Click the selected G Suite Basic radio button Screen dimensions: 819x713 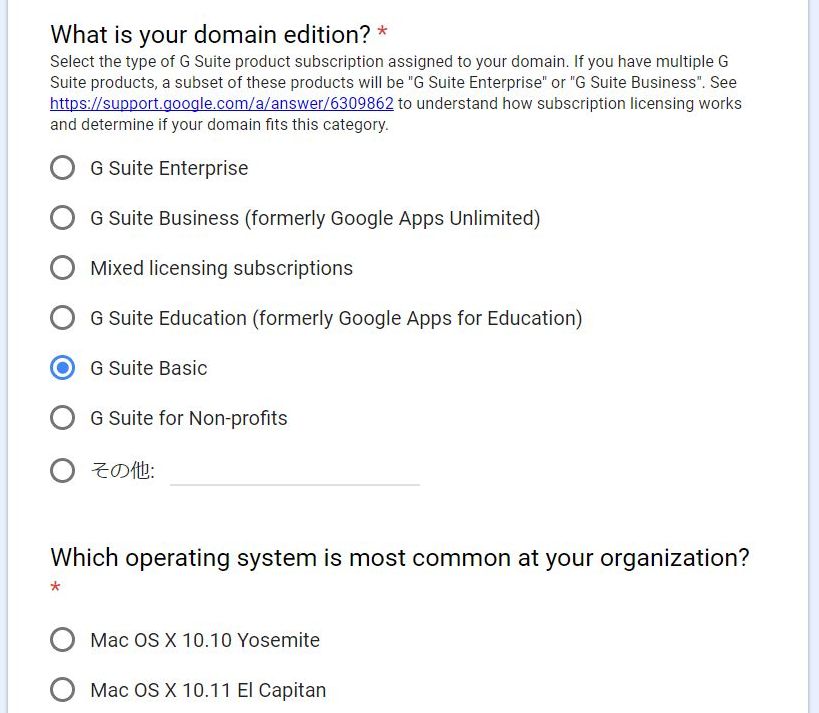(63, 368)
